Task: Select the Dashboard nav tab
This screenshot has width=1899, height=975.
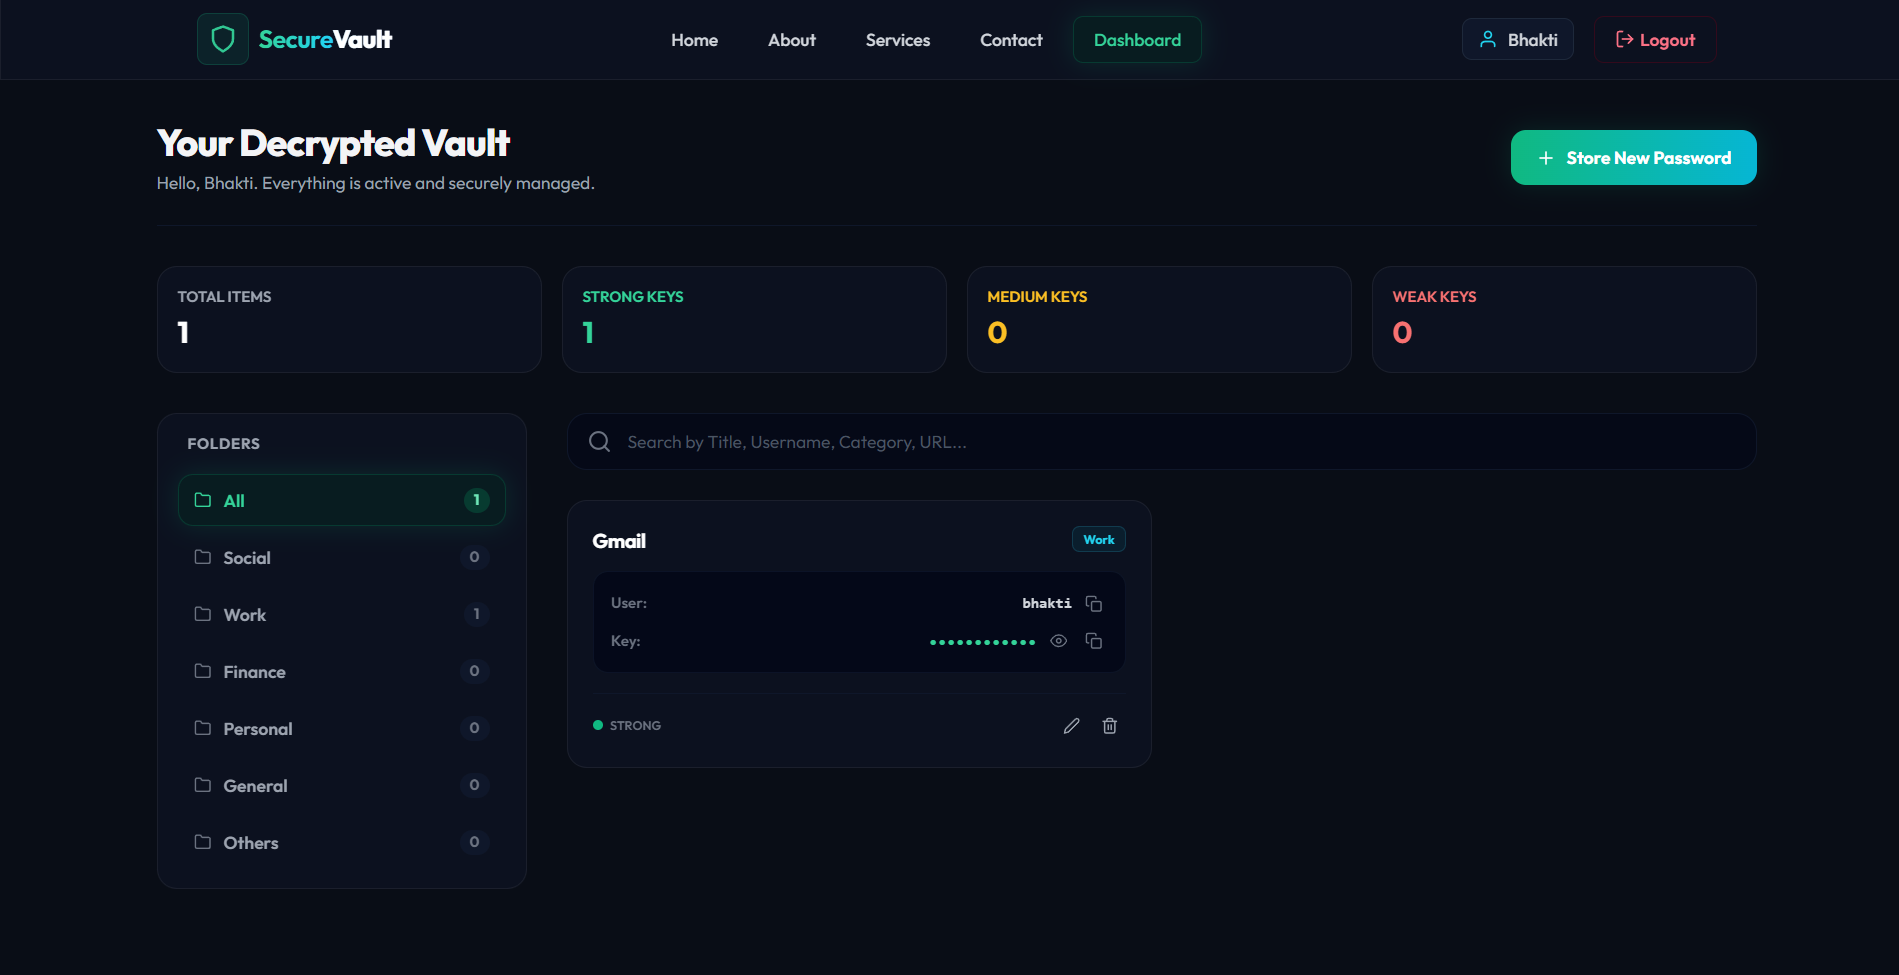Action: 1138,40
